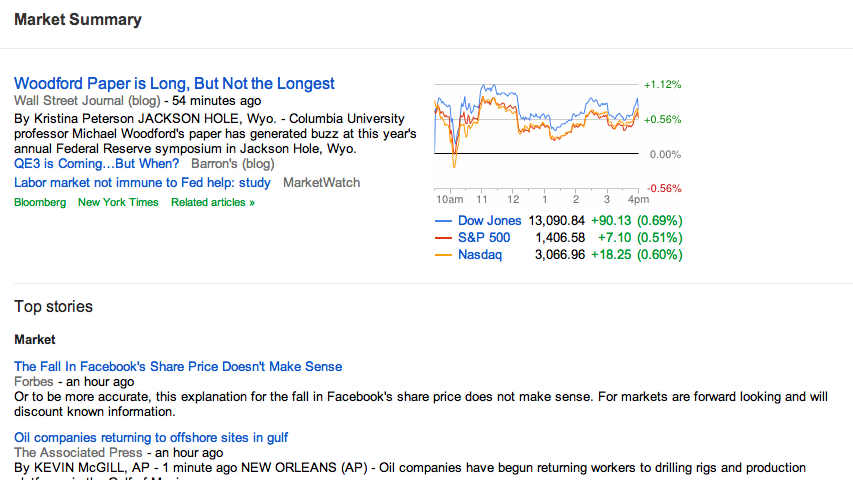
Task: Click the Nasdaq index link
Action: (x=479, y=255)
